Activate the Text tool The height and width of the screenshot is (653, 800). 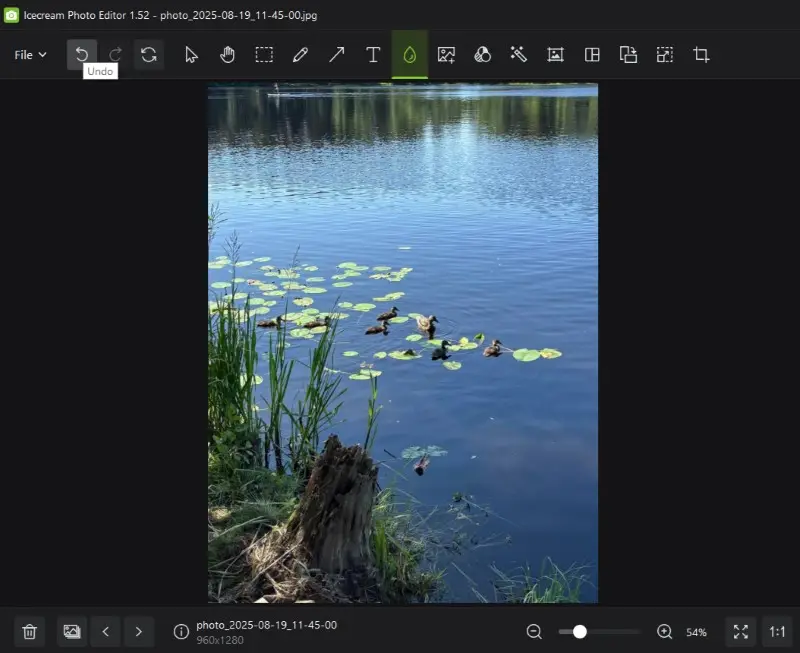(x=373, y=55)
